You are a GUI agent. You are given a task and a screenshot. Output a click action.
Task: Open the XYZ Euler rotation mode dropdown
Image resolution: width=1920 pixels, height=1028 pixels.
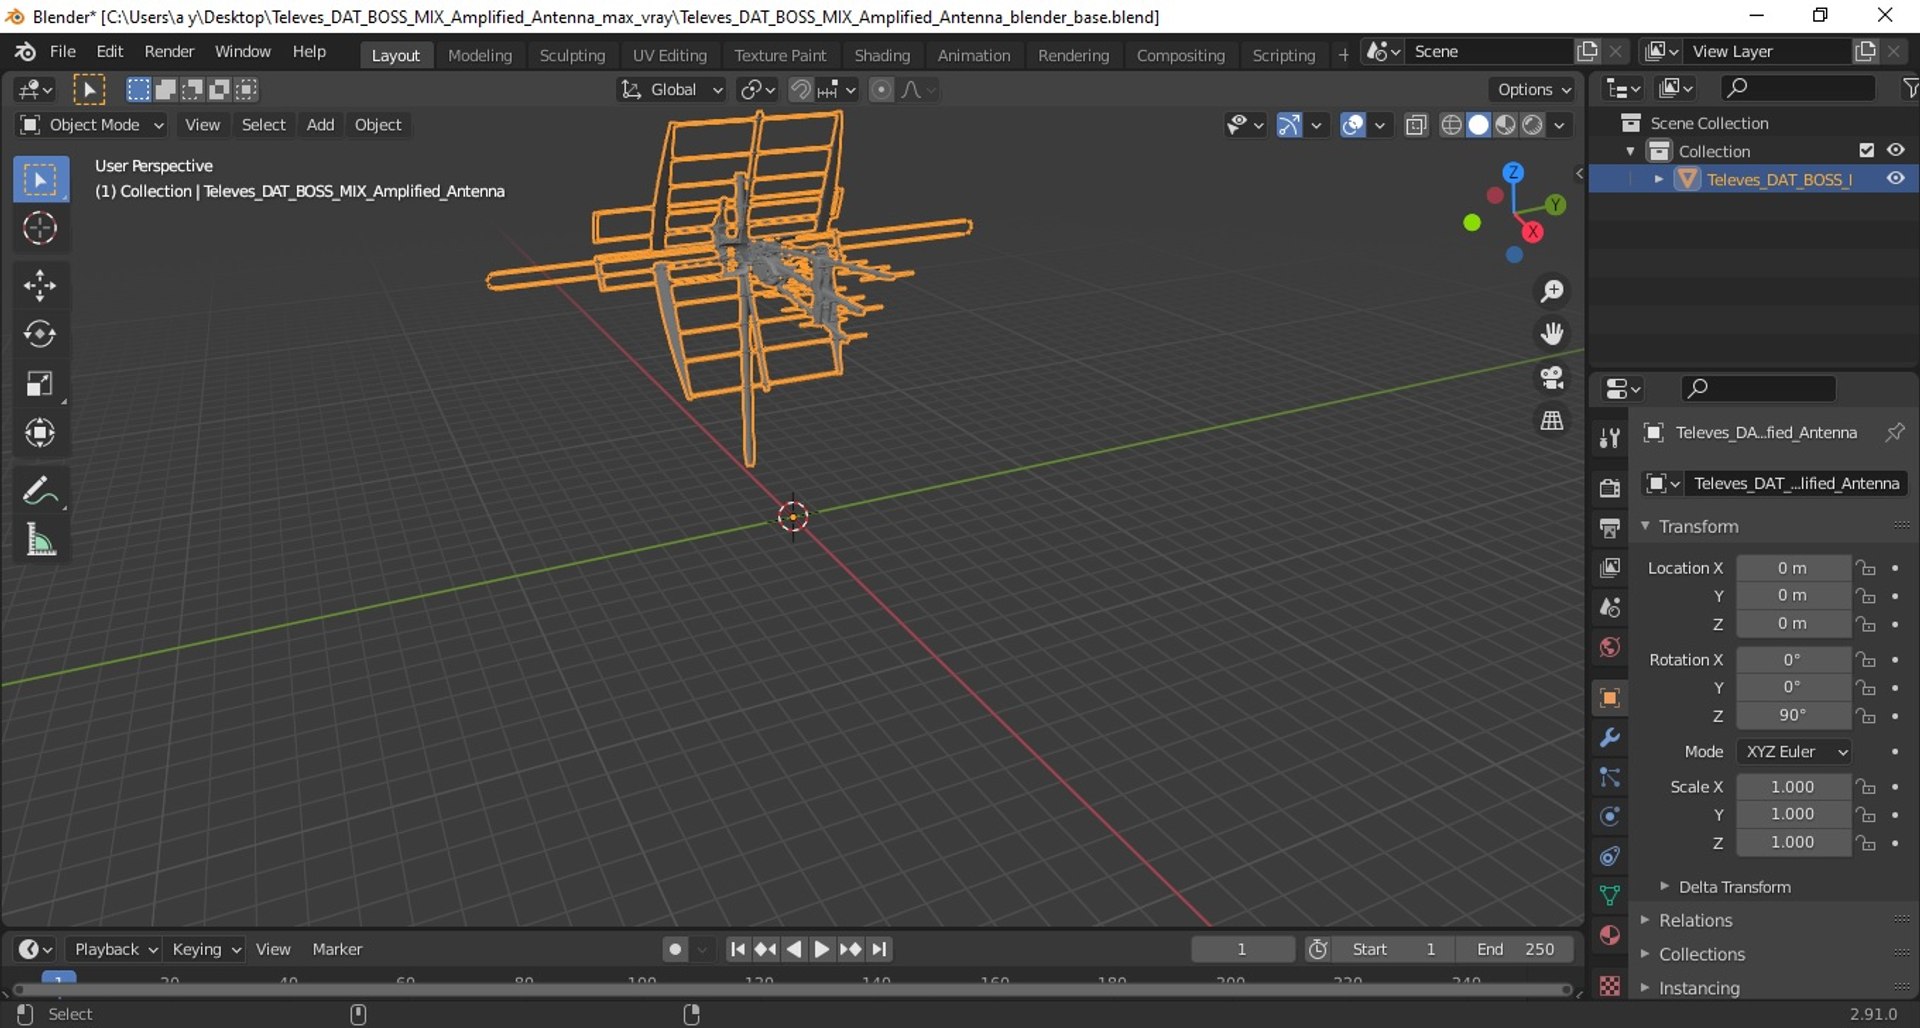1794,752
